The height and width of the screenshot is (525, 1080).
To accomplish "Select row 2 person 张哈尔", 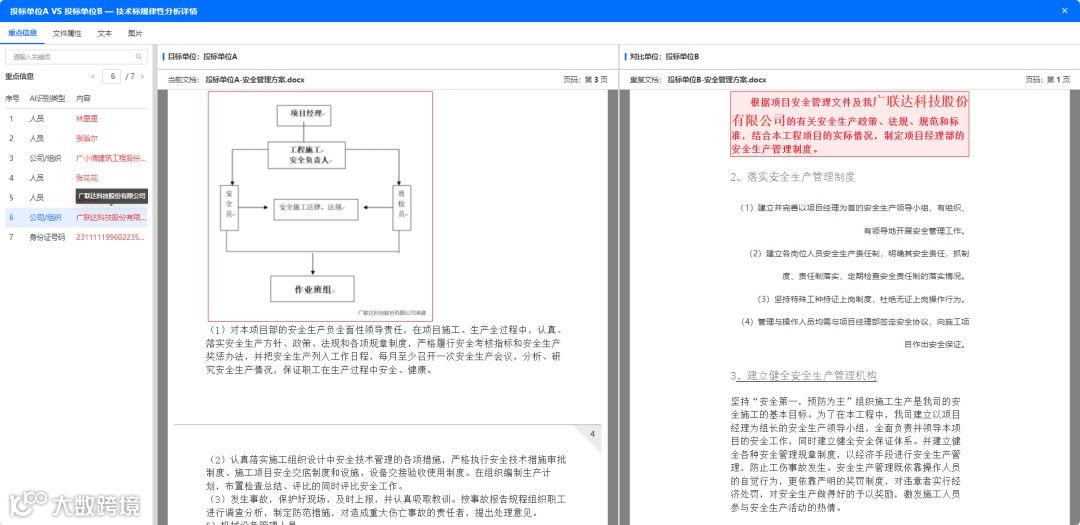I will pos(74,138).
